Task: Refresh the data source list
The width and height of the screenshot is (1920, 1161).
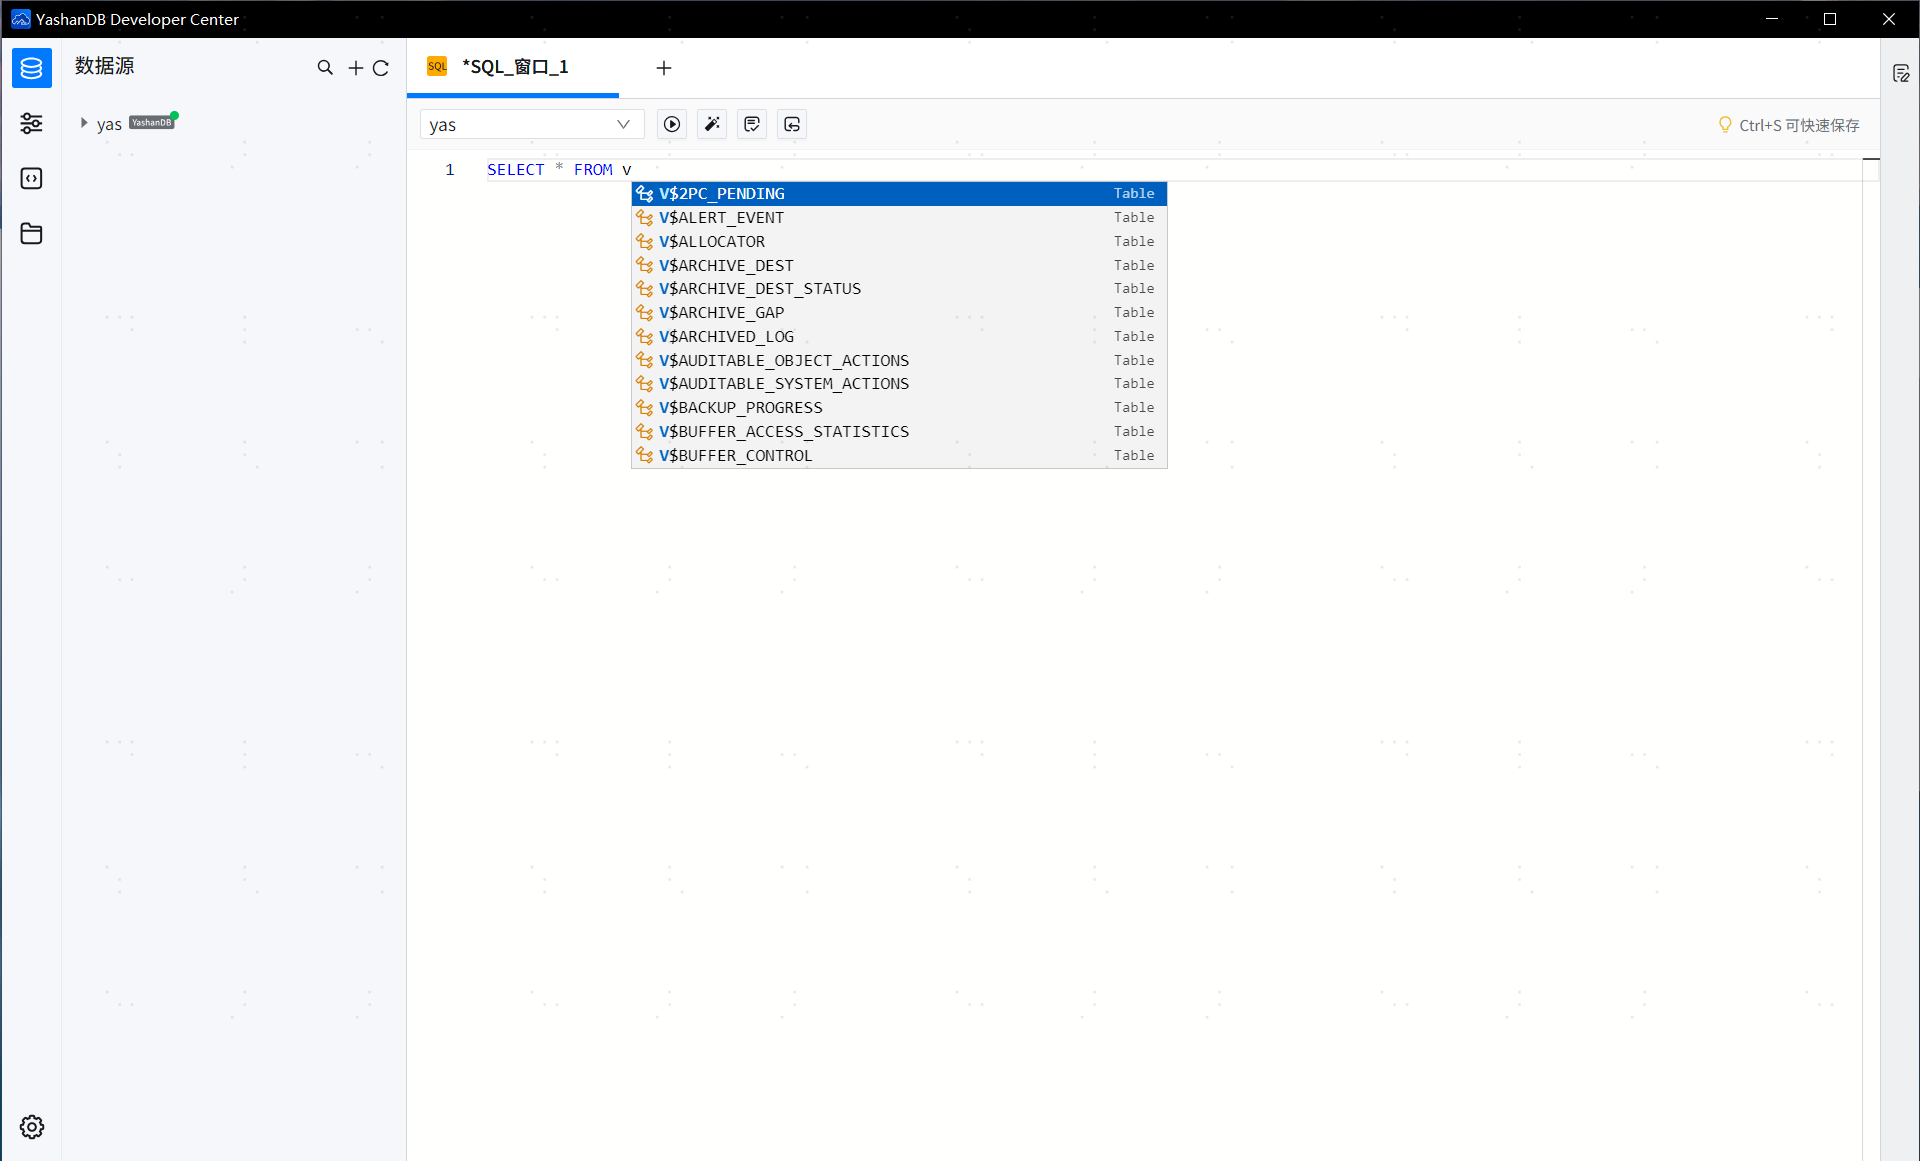Action: coord(381,68)
